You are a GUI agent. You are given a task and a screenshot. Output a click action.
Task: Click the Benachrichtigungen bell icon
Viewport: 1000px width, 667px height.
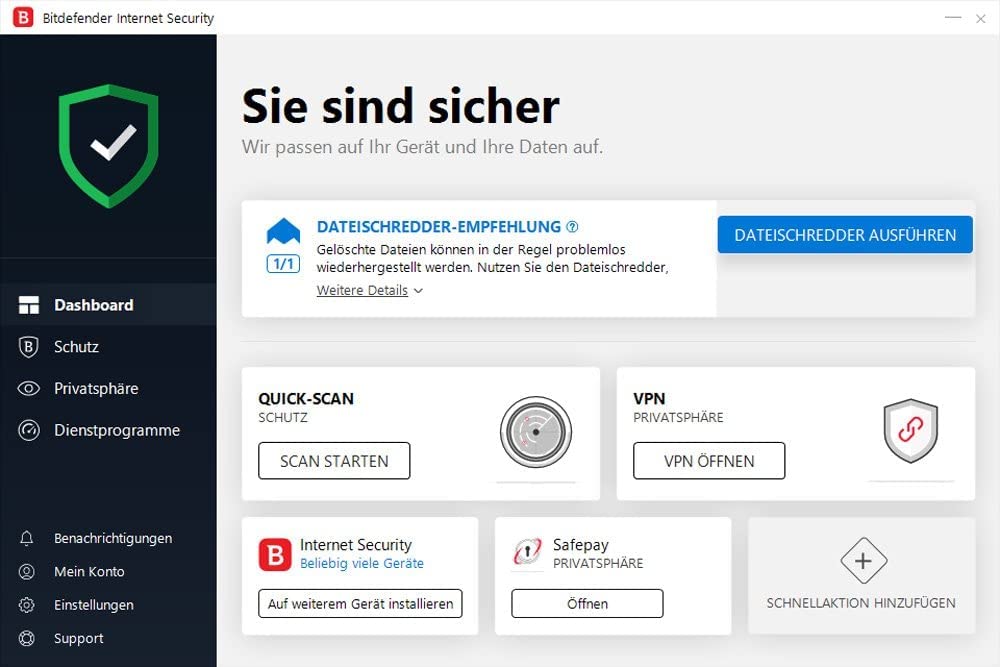(27, 538)
